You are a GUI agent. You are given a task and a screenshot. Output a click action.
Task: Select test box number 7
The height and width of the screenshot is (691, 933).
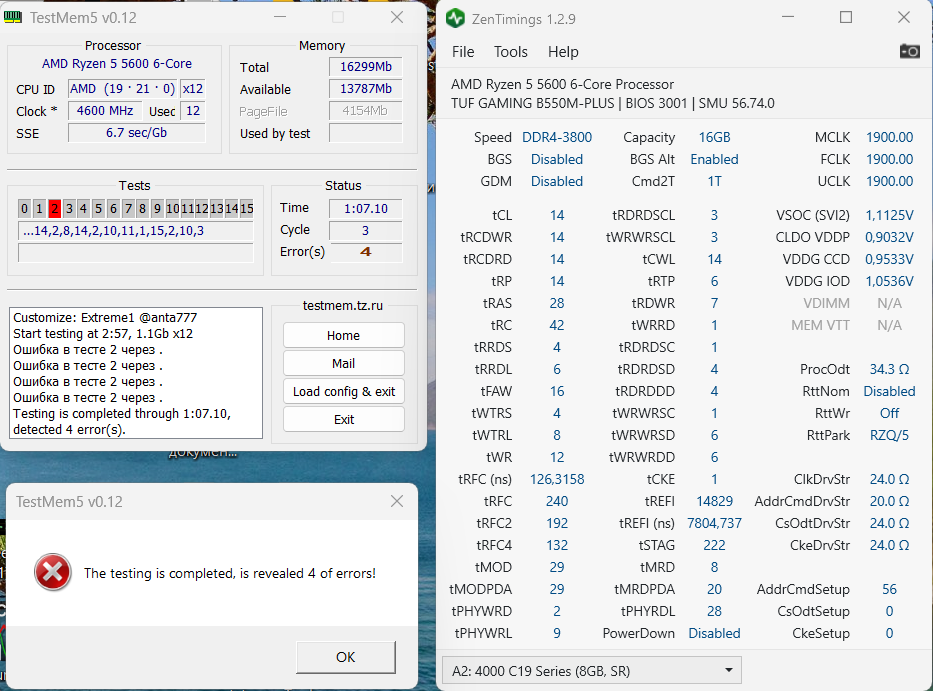pos(128,208)
